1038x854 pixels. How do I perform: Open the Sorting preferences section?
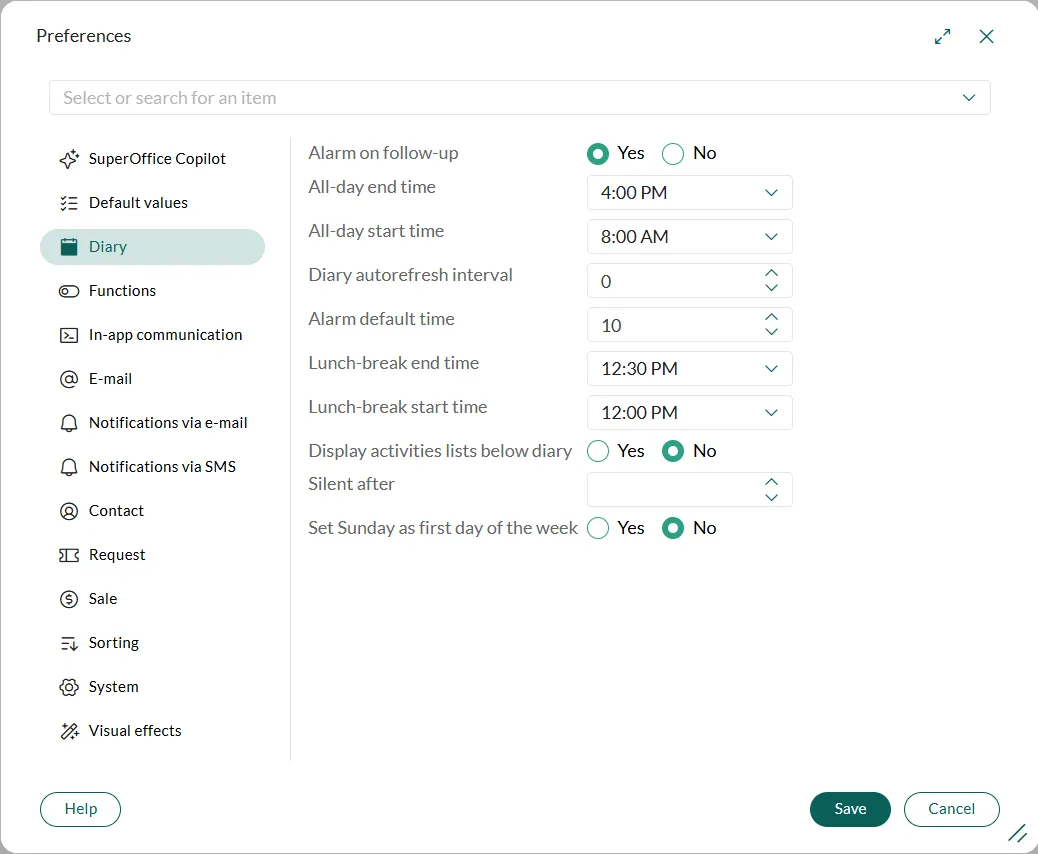113,643
